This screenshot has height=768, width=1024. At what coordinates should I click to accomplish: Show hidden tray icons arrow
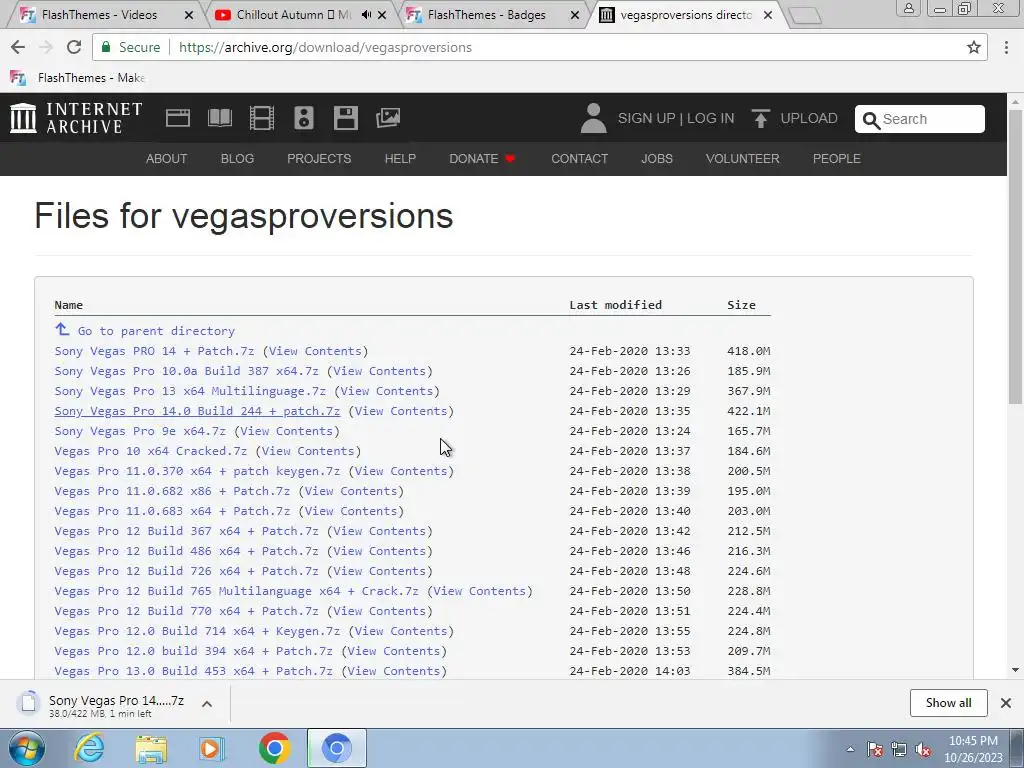pos(850,750)
